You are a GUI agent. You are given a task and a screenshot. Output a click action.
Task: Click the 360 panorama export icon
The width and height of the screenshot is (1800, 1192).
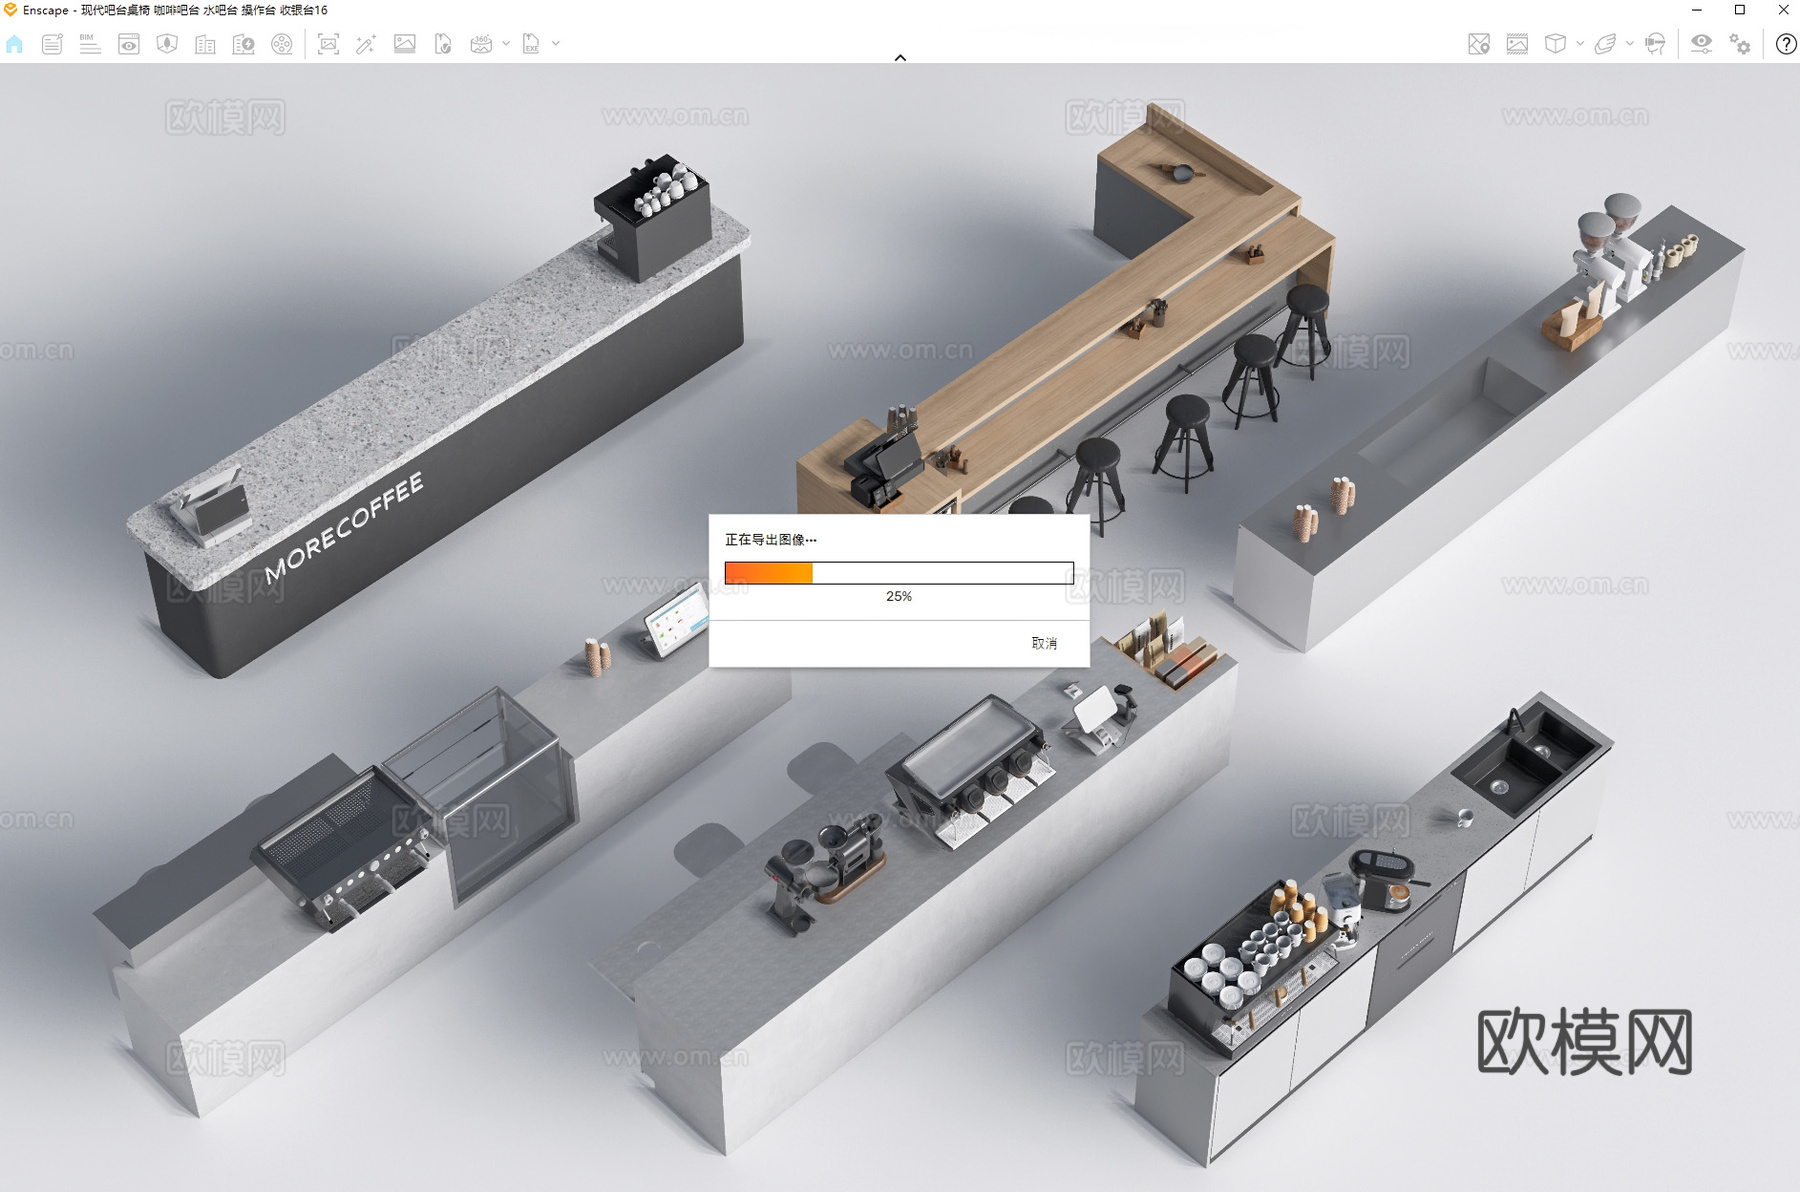point(481,44)
